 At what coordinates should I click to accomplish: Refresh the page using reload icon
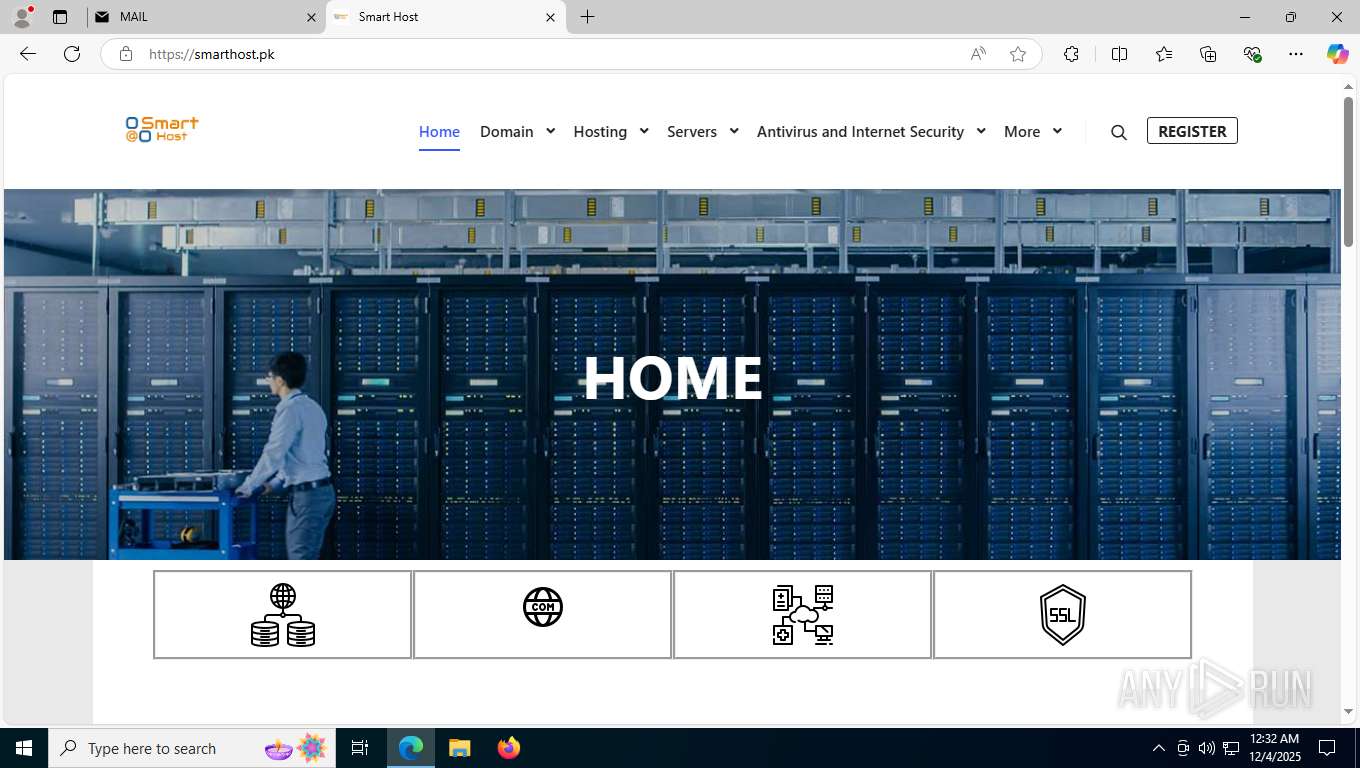pos(72,54)
